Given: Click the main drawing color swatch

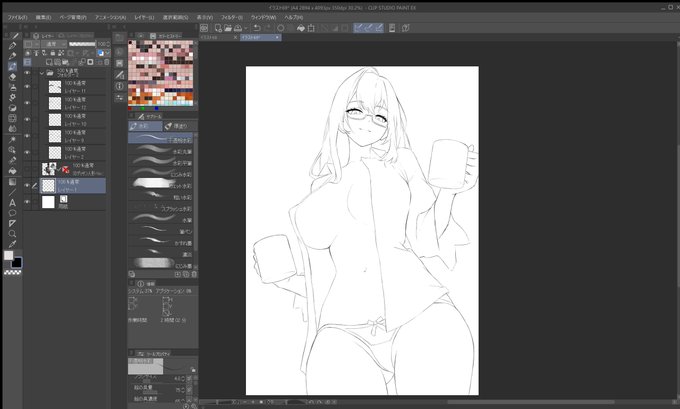Looking at the screenshot, I should click(9, 255).
